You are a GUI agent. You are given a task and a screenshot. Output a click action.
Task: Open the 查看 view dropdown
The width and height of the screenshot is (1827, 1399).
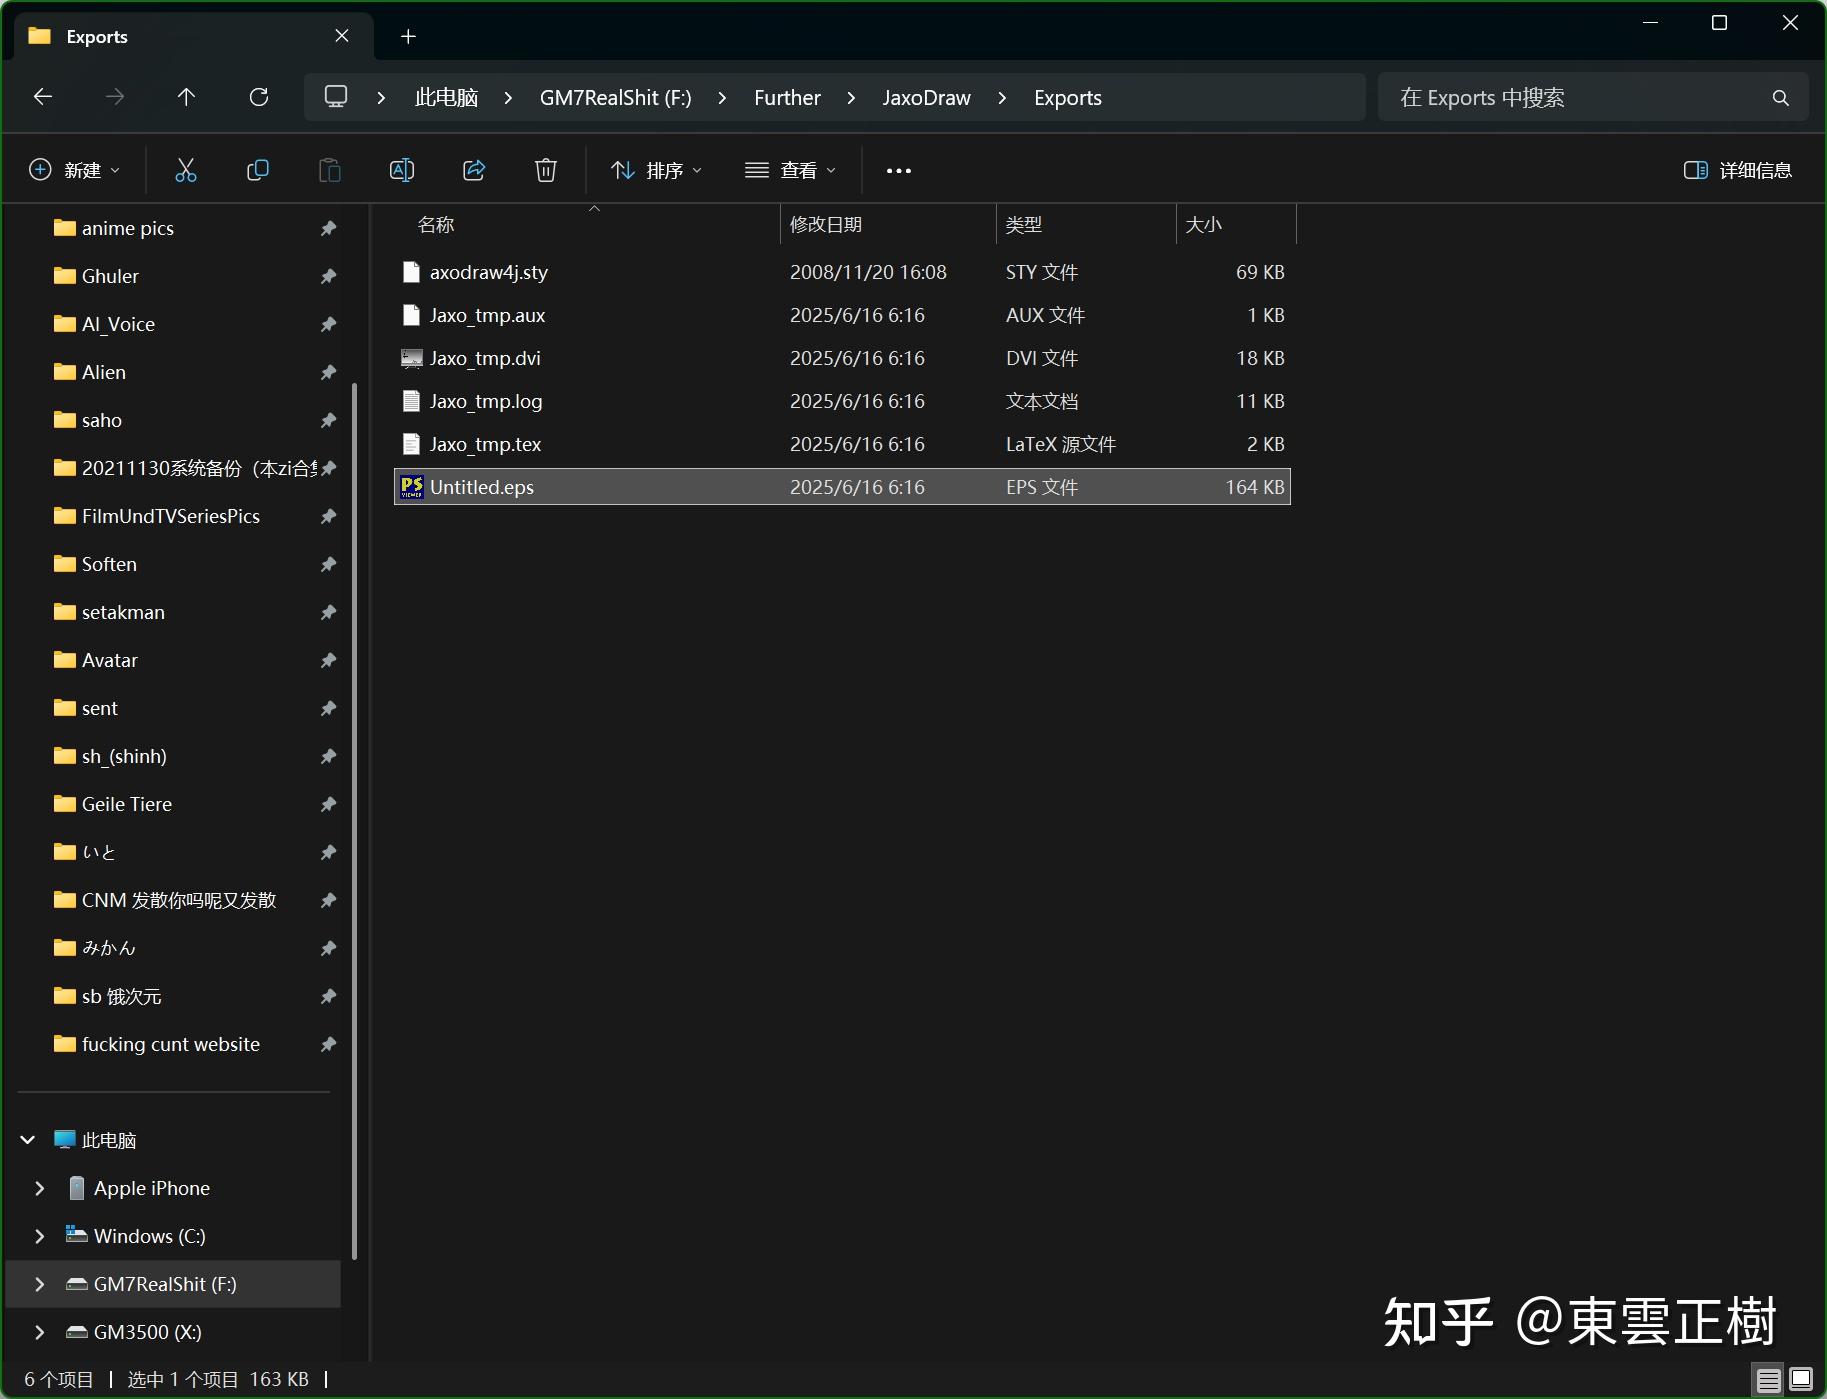click(x=790, y=171)
